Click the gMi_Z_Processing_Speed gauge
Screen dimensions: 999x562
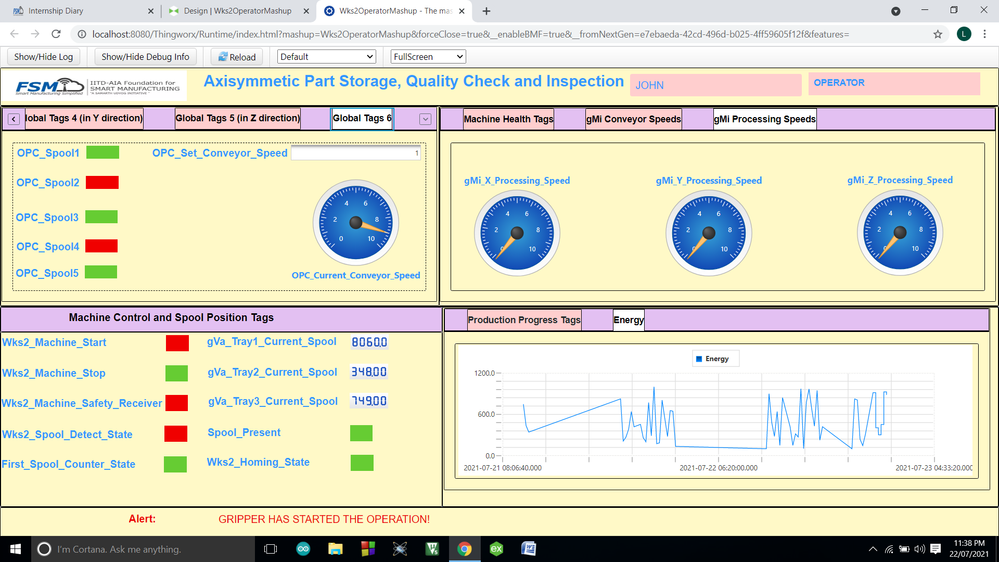point(899,232)
